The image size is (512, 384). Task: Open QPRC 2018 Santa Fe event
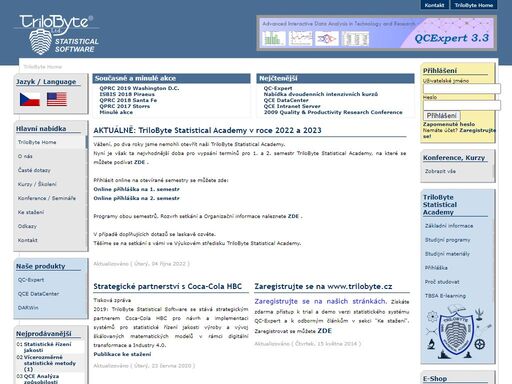pyautogui.click(x=128, y=100)
